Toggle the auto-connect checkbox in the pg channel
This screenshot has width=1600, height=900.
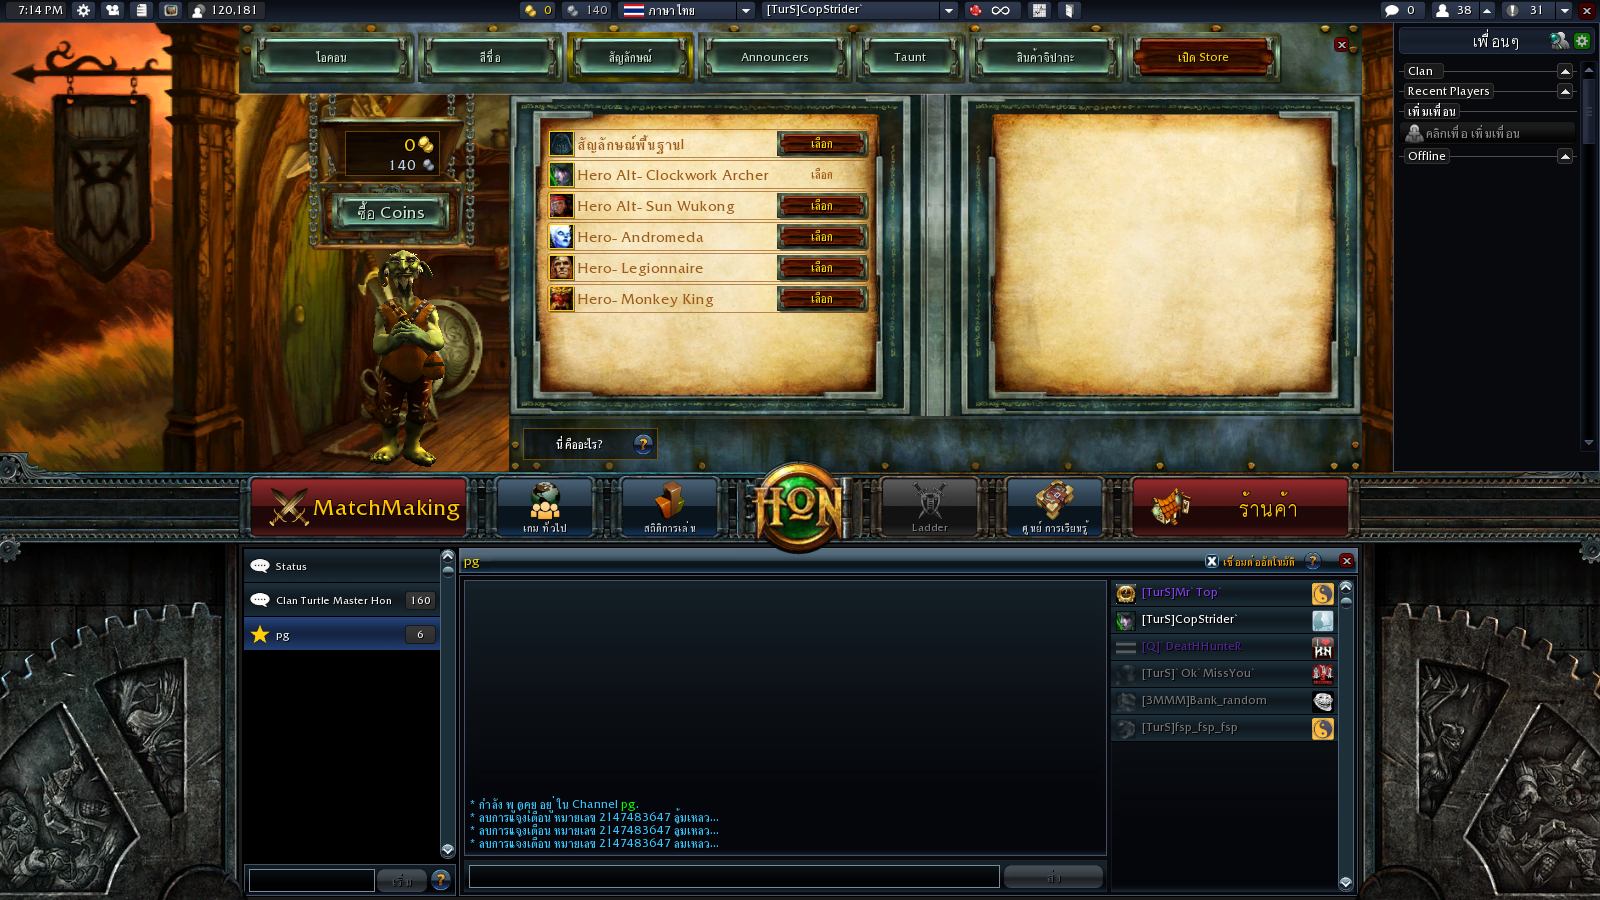tap(1212, 561)
